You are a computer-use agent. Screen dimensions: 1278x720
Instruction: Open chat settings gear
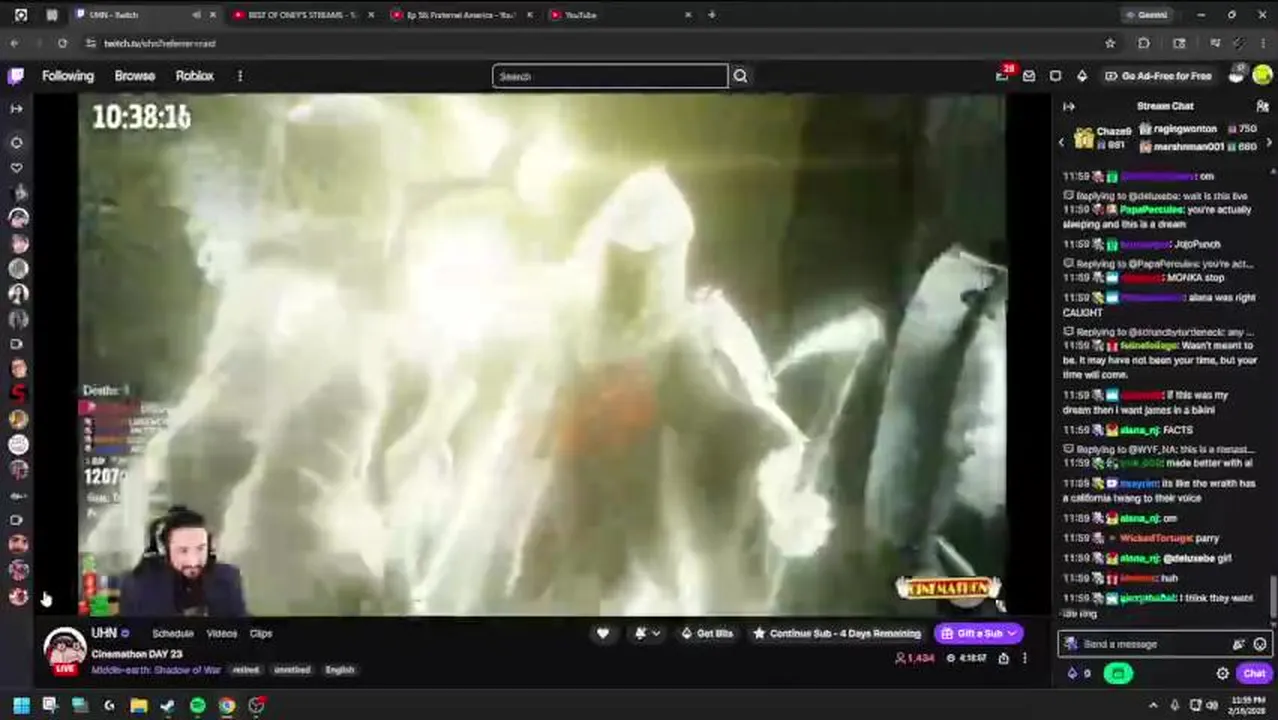point(1222,673)
